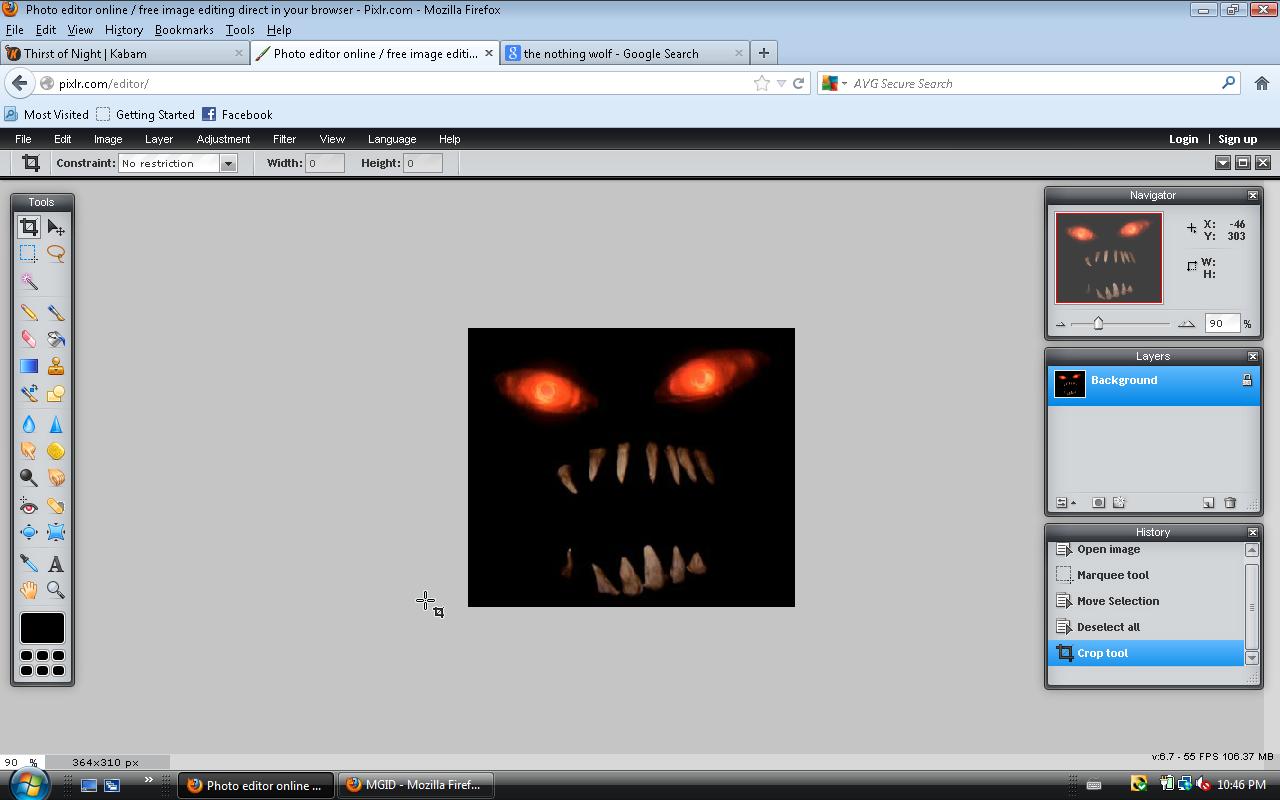This screenshot has height=800, width=1280.
Task: Click the Navigator zoom slider handle
Action: tap(1098, 323)
